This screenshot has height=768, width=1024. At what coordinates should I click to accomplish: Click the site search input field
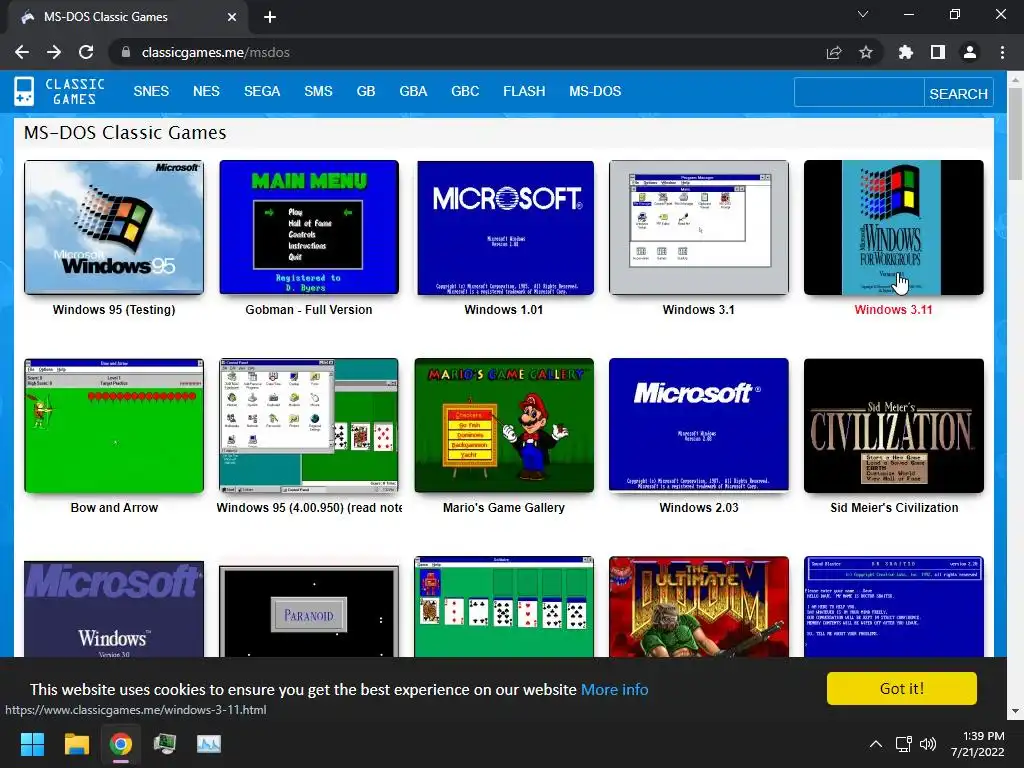coord(859,92)
